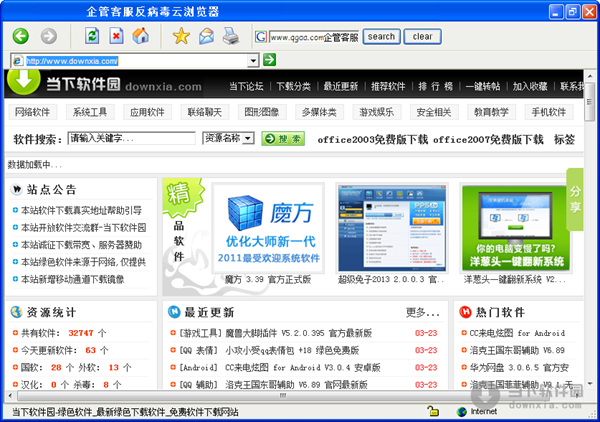Click the gray Forward arrow icon
Screen dimensions: 600x422
(49, 36)
